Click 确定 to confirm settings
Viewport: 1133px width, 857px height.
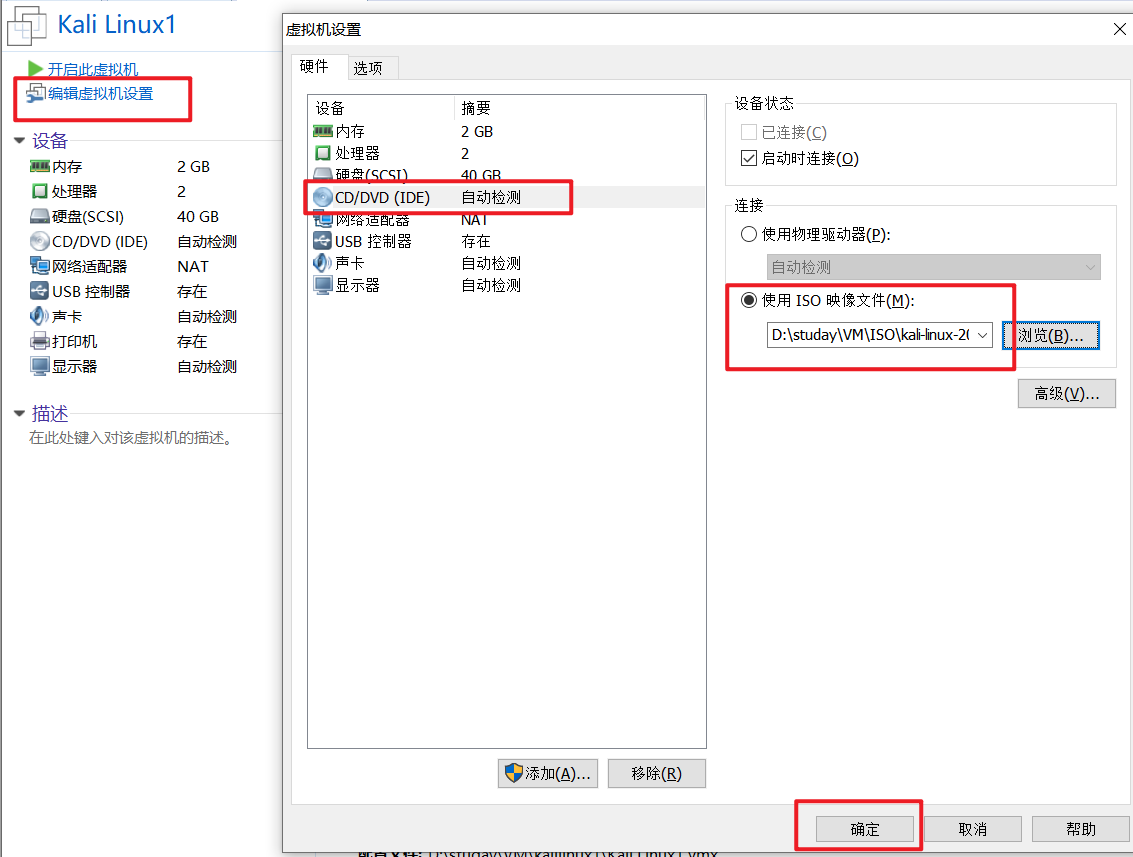coord(865,829)
